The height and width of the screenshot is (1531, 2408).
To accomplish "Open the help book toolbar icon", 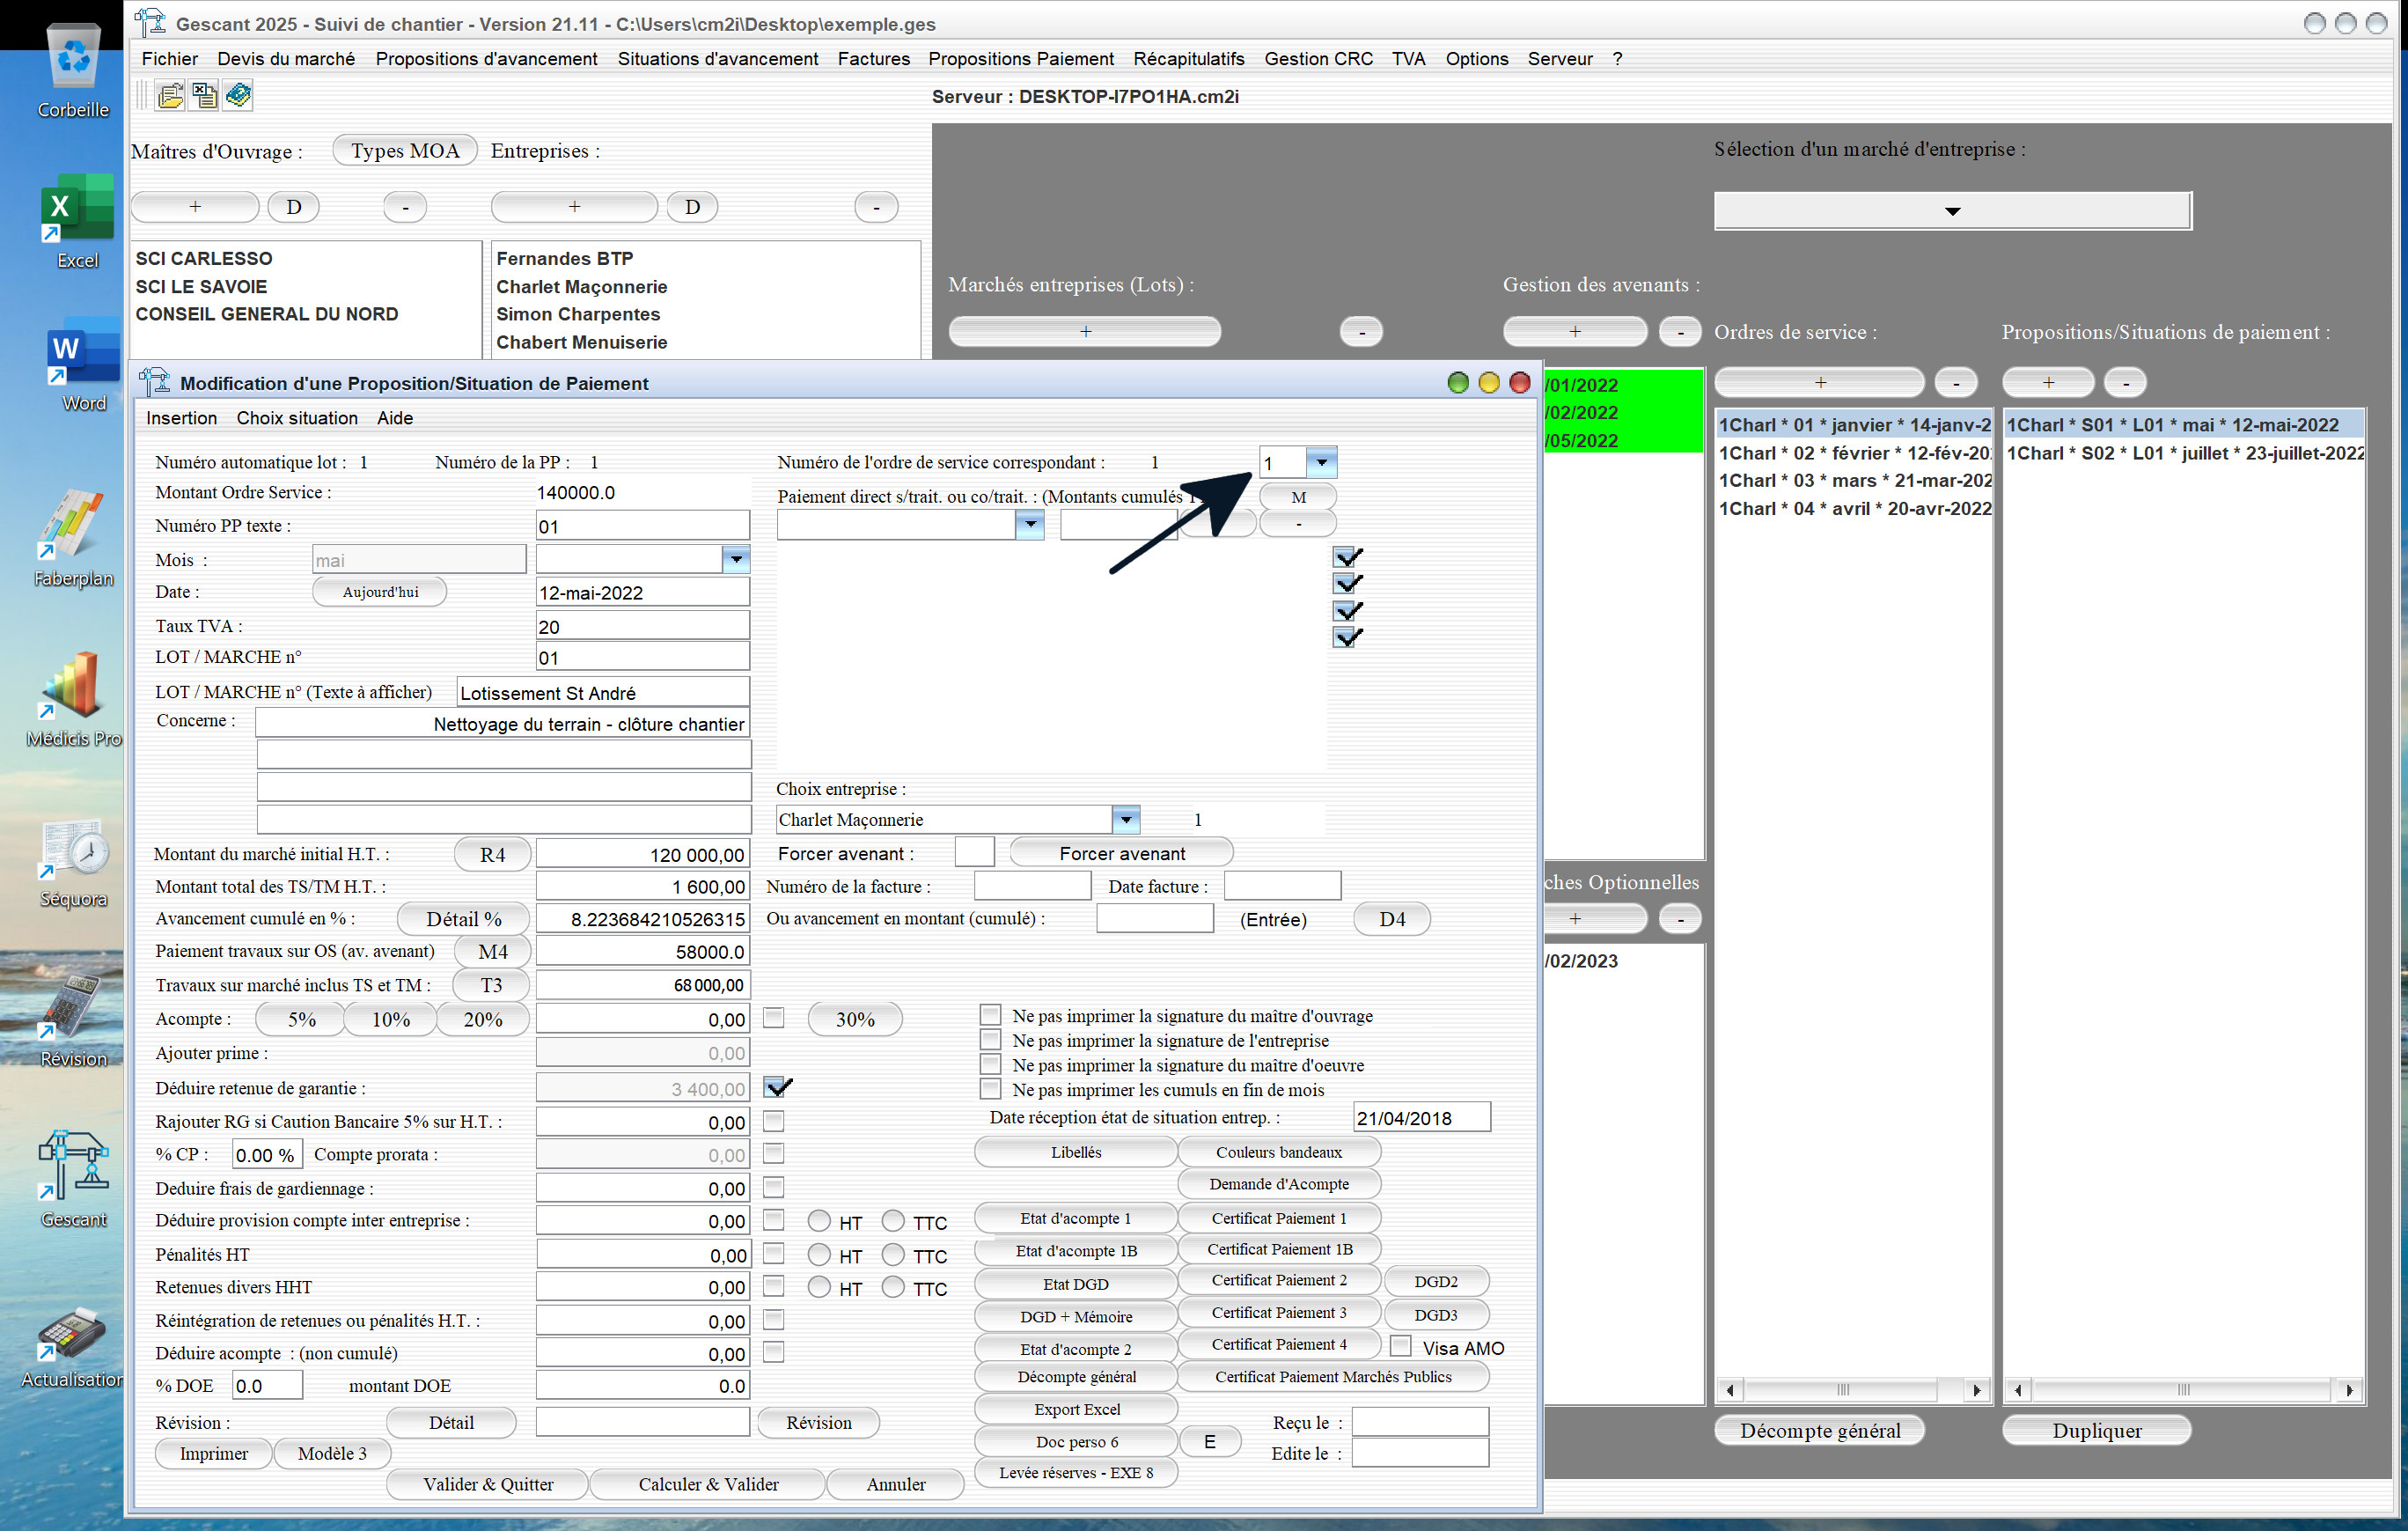I will (238, 96).
